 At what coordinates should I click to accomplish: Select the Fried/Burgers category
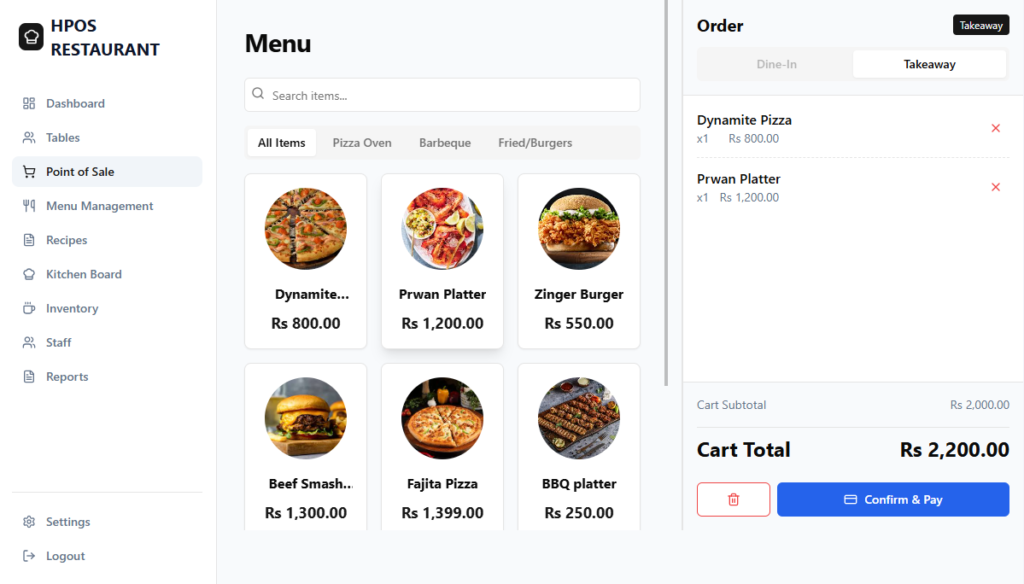535,142
